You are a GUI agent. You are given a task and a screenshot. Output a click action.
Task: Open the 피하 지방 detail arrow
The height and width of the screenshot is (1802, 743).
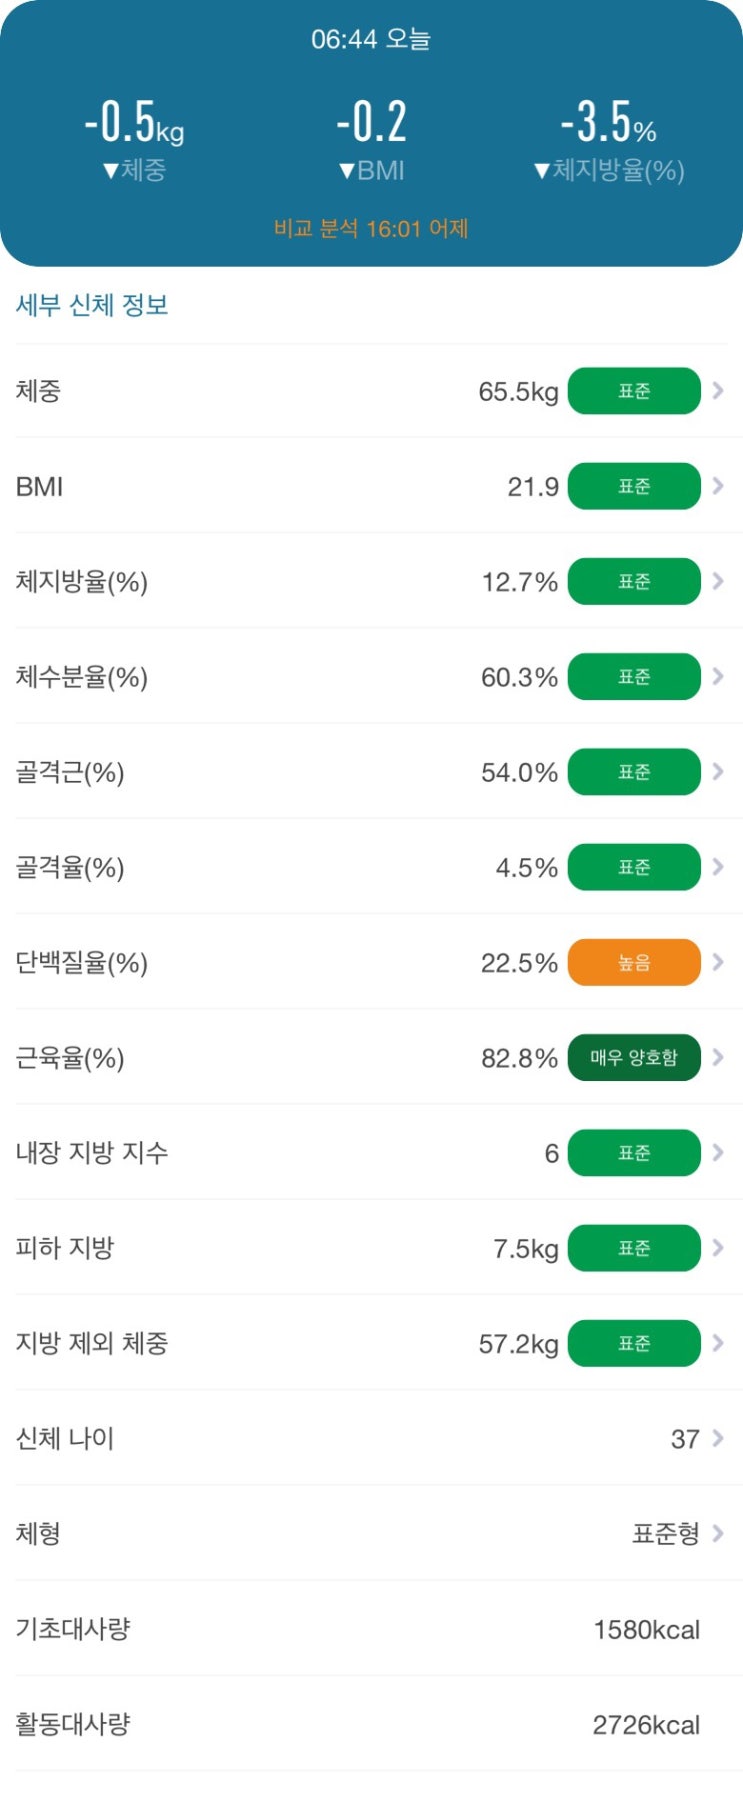[718, 1247]
